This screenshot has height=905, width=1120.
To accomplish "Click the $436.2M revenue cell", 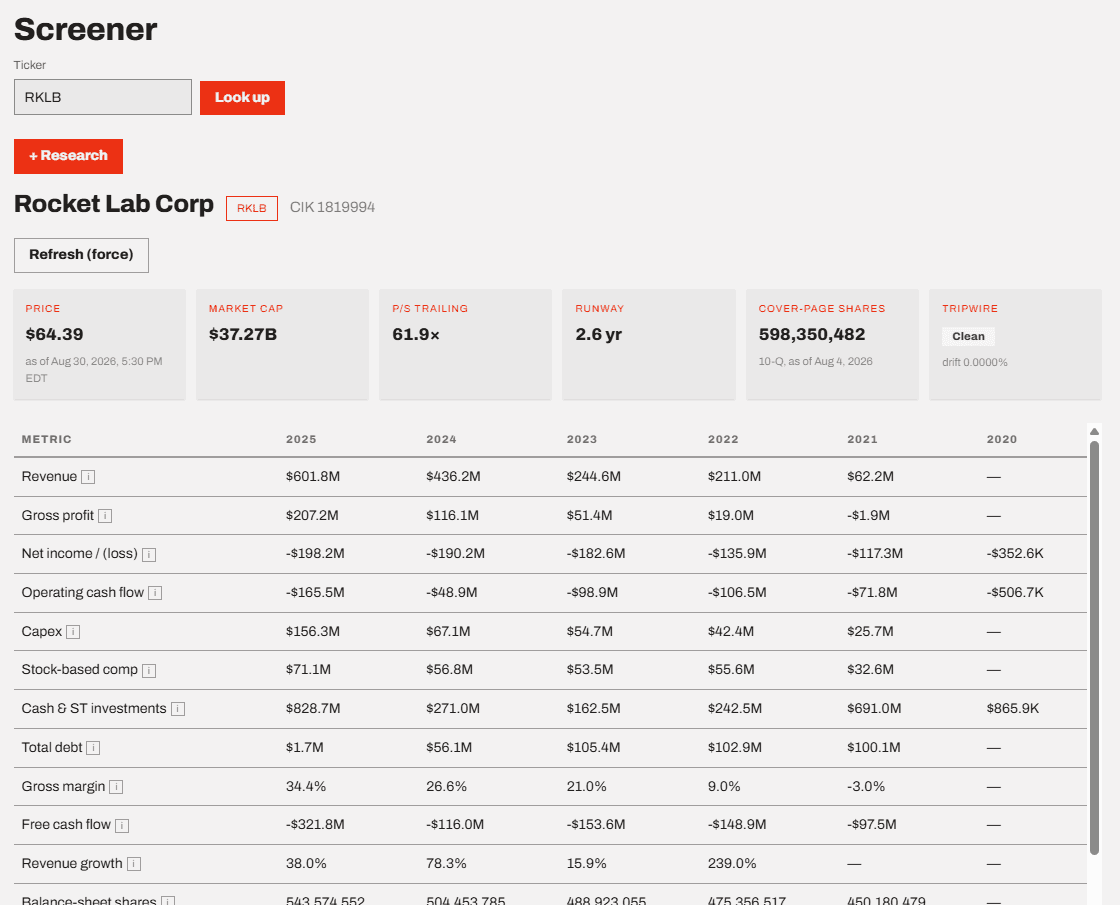I will 454,476.
